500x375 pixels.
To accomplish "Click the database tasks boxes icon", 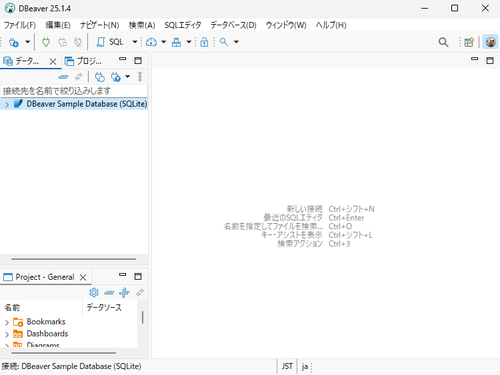I will pos(176,42).
